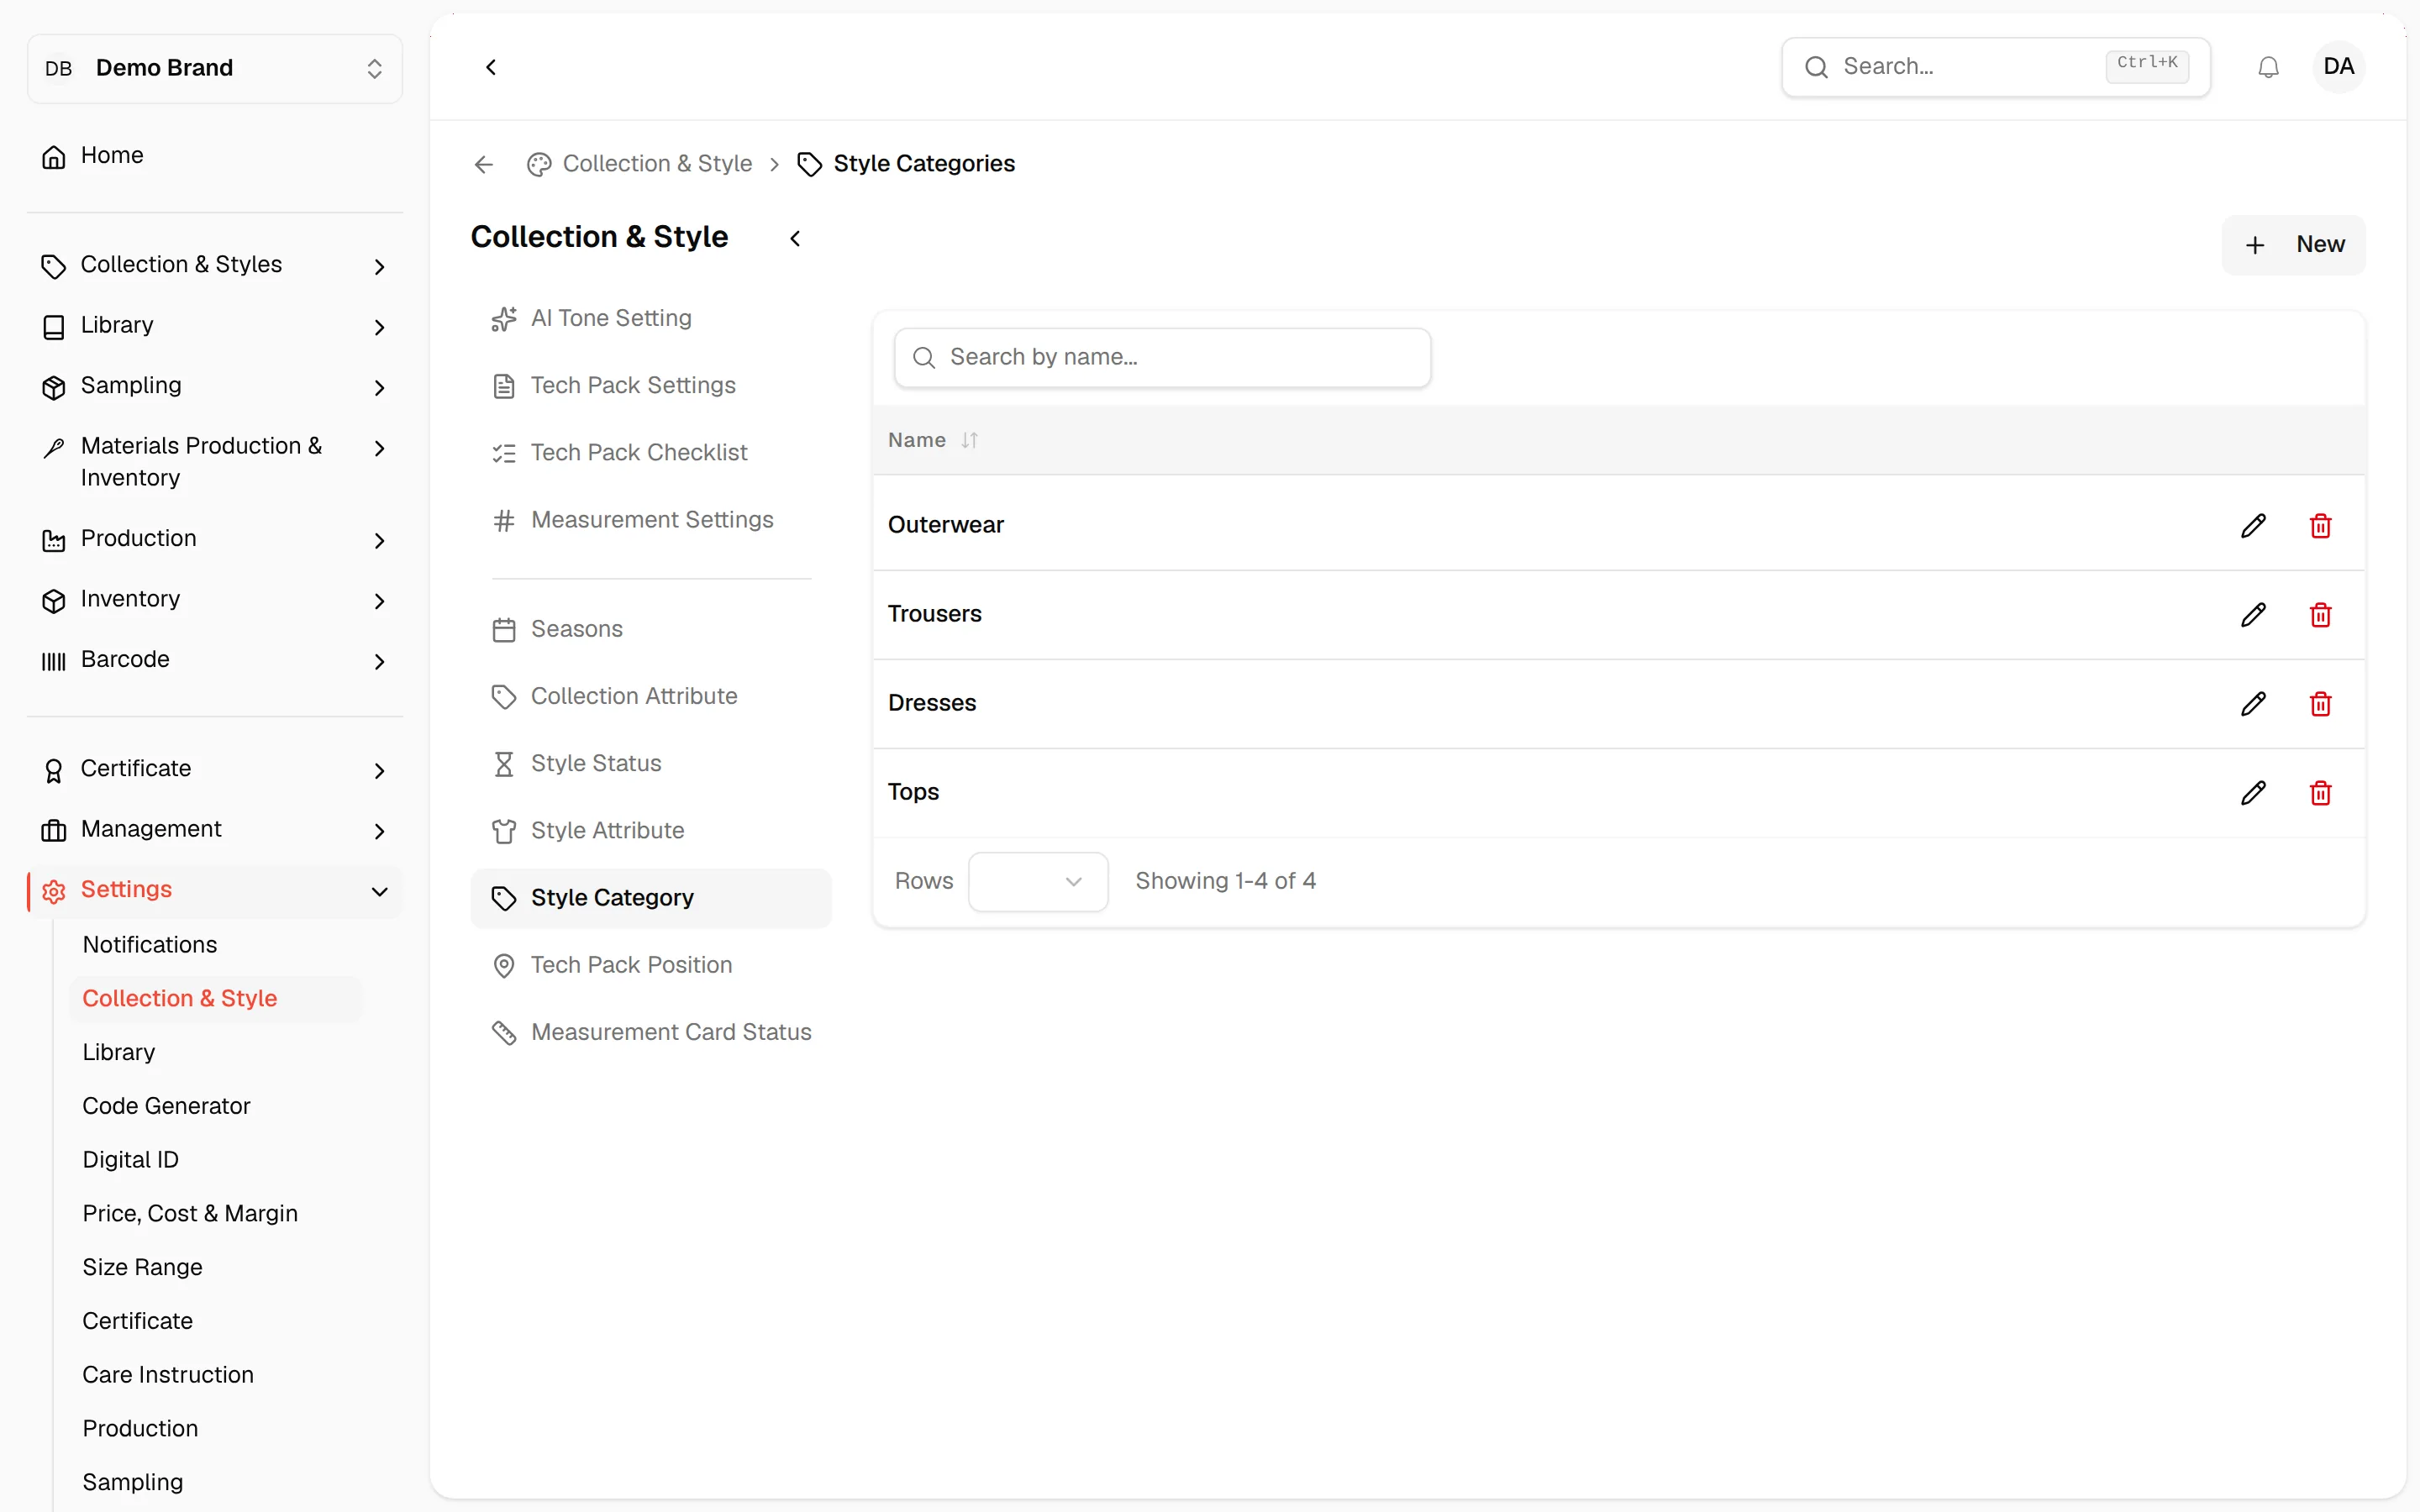Open Style Status settings
The height and width of the screenshot is (1512, 2420).
[651, 764]
